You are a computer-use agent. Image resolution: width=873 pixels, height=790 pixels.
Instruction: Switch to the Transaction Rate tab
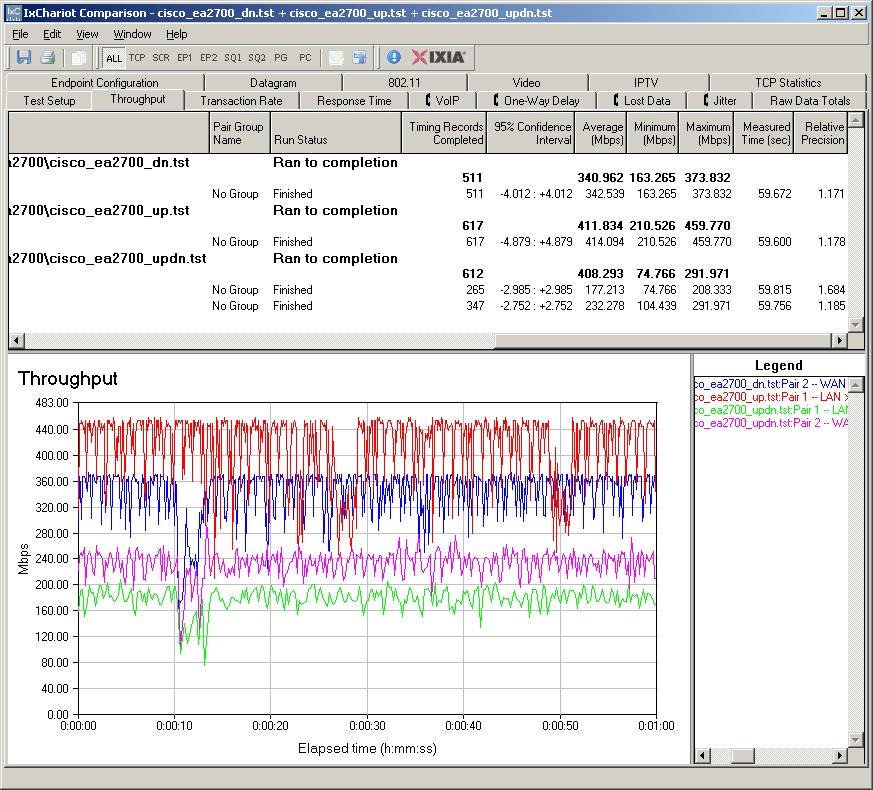241,101
